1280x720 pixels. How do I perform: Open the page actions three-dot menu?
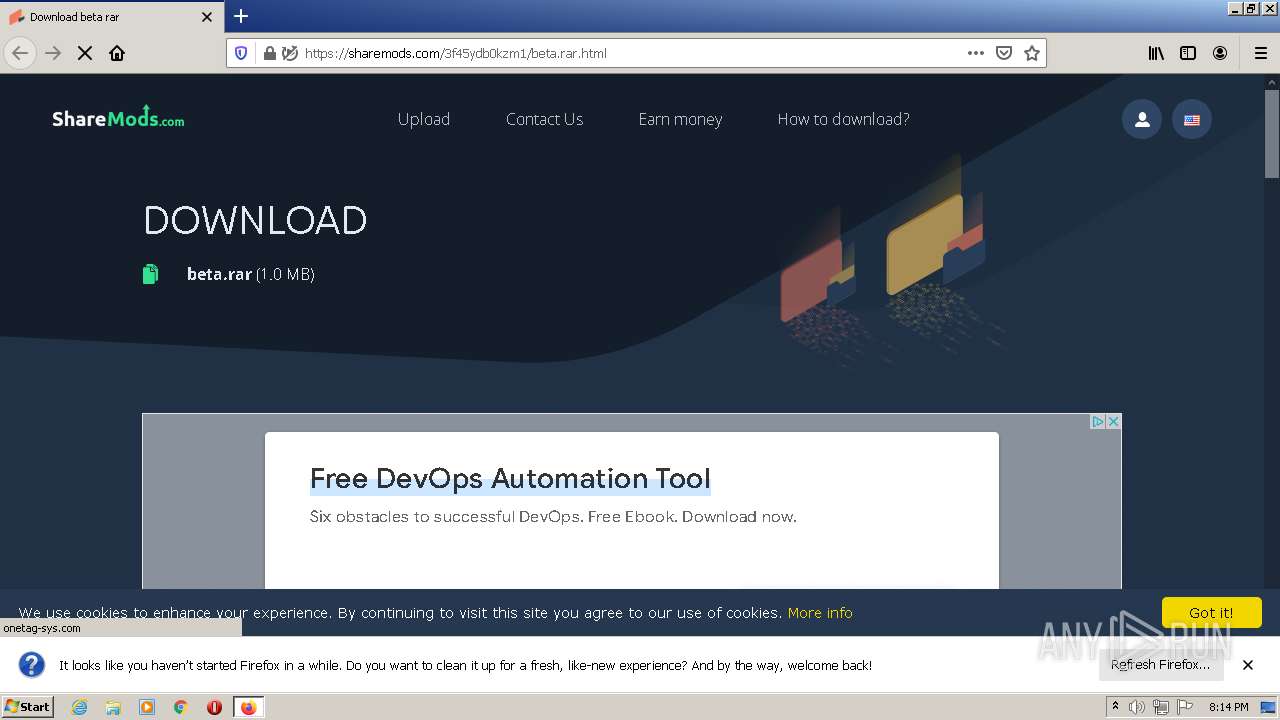pyautogui.click(x=976, y=53)
